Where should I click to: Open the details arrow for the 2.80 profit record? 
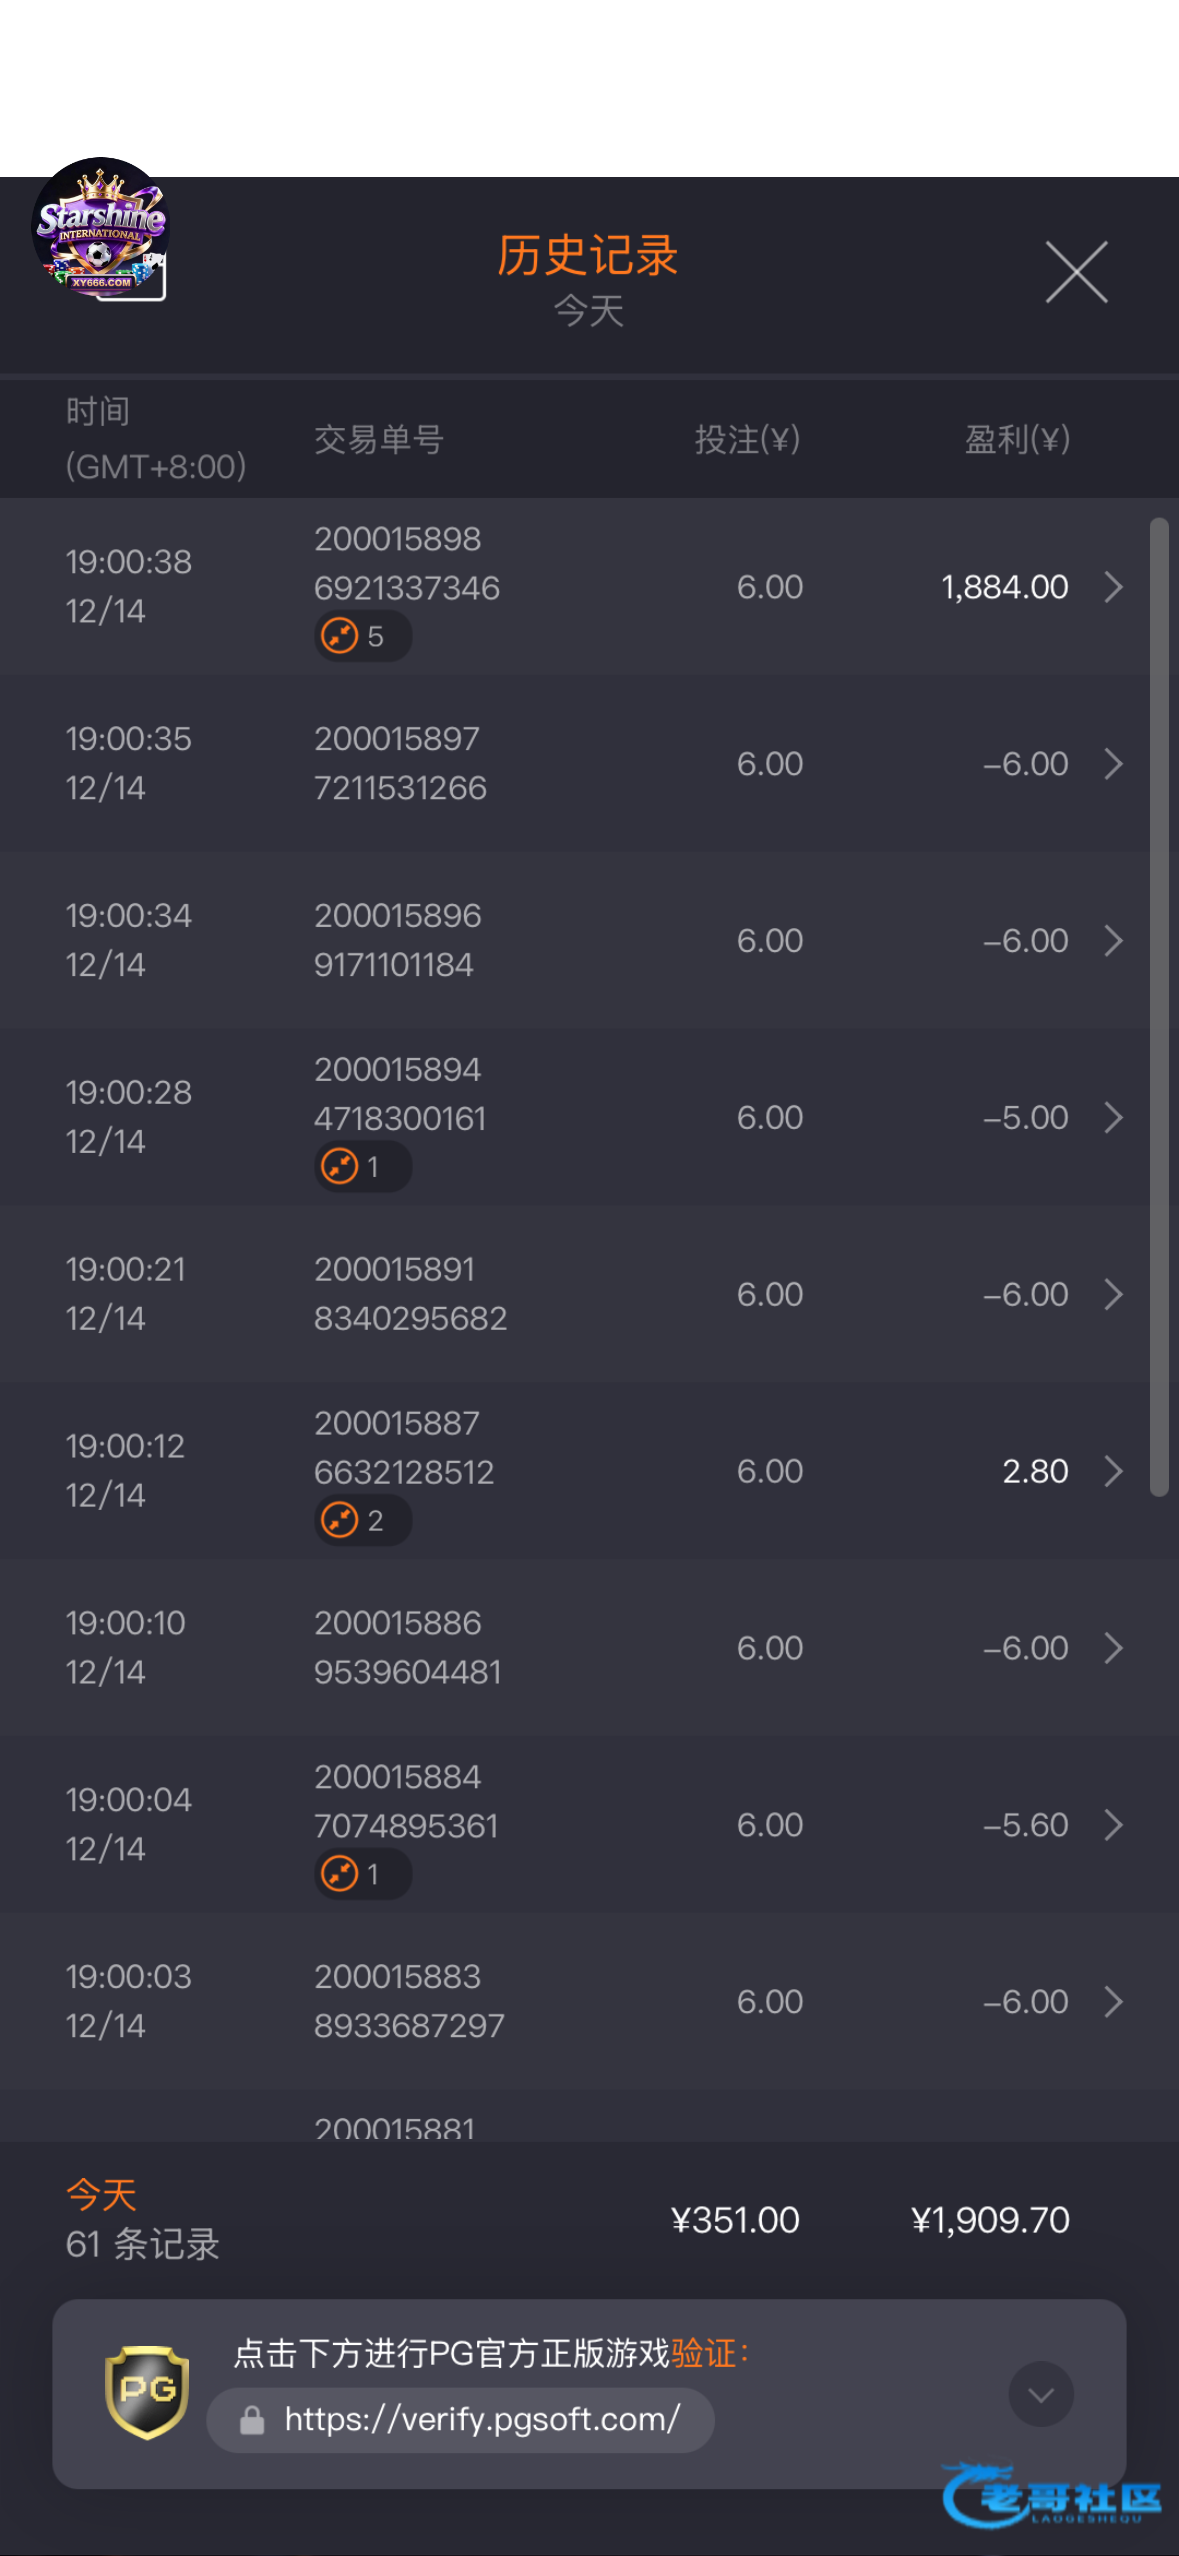pyautogui.click(x=1113, y=1471)
